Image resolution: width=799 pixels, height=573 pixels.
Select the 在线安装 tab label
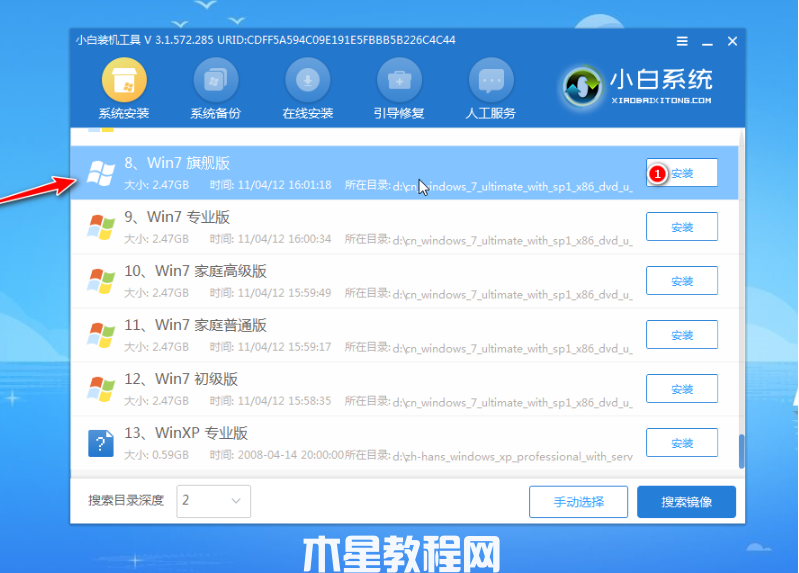[x=307, y=114]
